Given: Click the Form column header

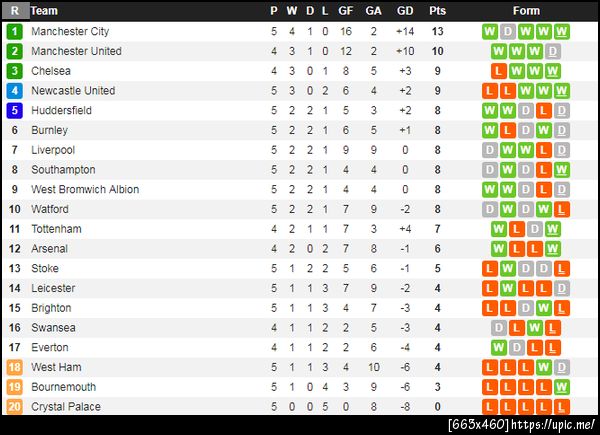Looking at the screenshot, I should click(526, 11).
